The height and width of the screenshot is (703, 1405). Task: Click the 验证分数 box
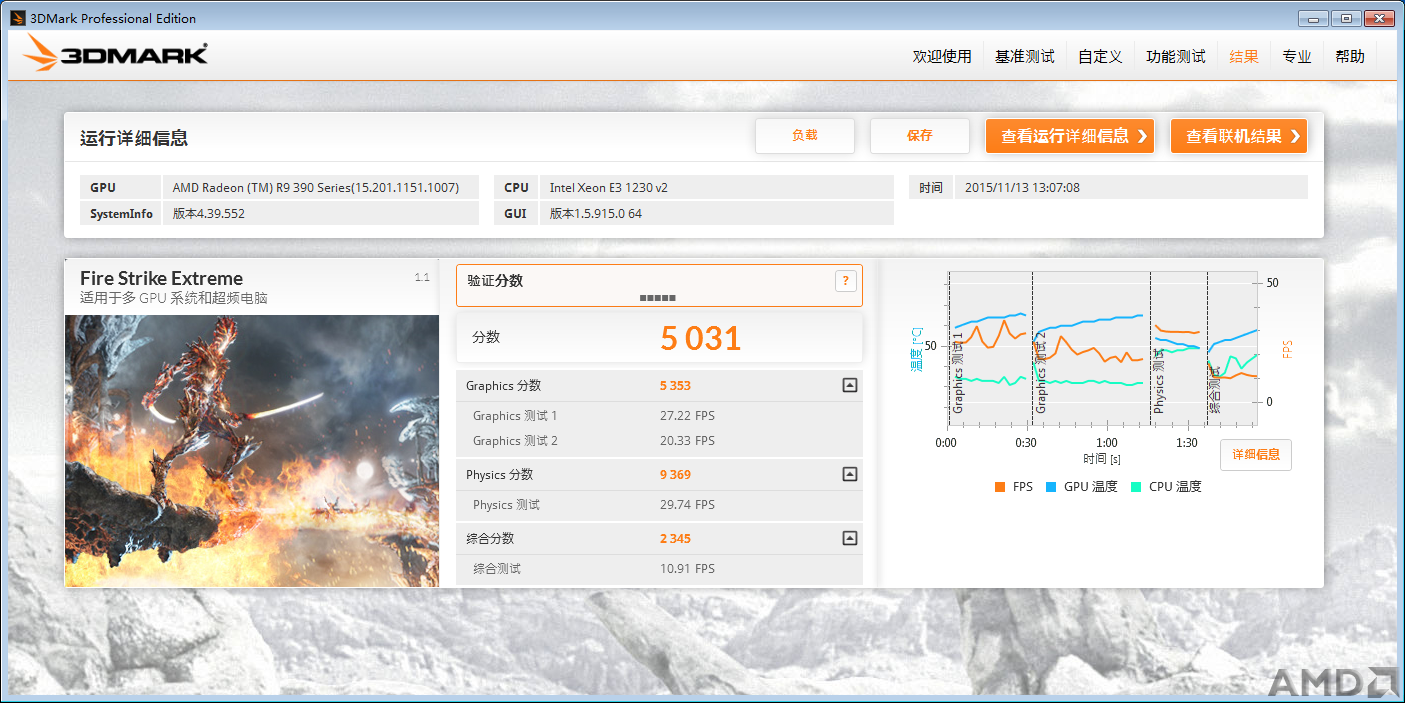[x=659, y=285]
